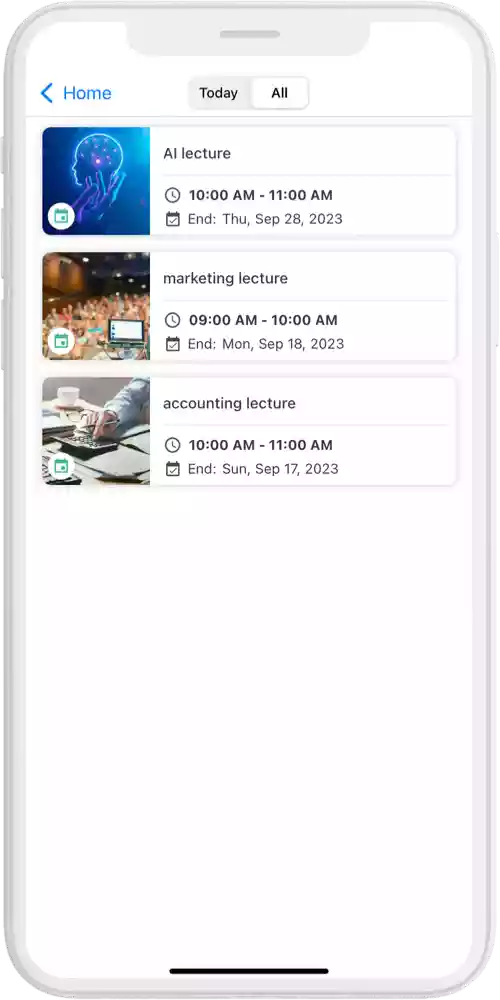Image resolution: width=500 pixels, height=1000 pixels.
Task: Click the end-date calendar icon for marketing lecture
Action: point(172,344)
